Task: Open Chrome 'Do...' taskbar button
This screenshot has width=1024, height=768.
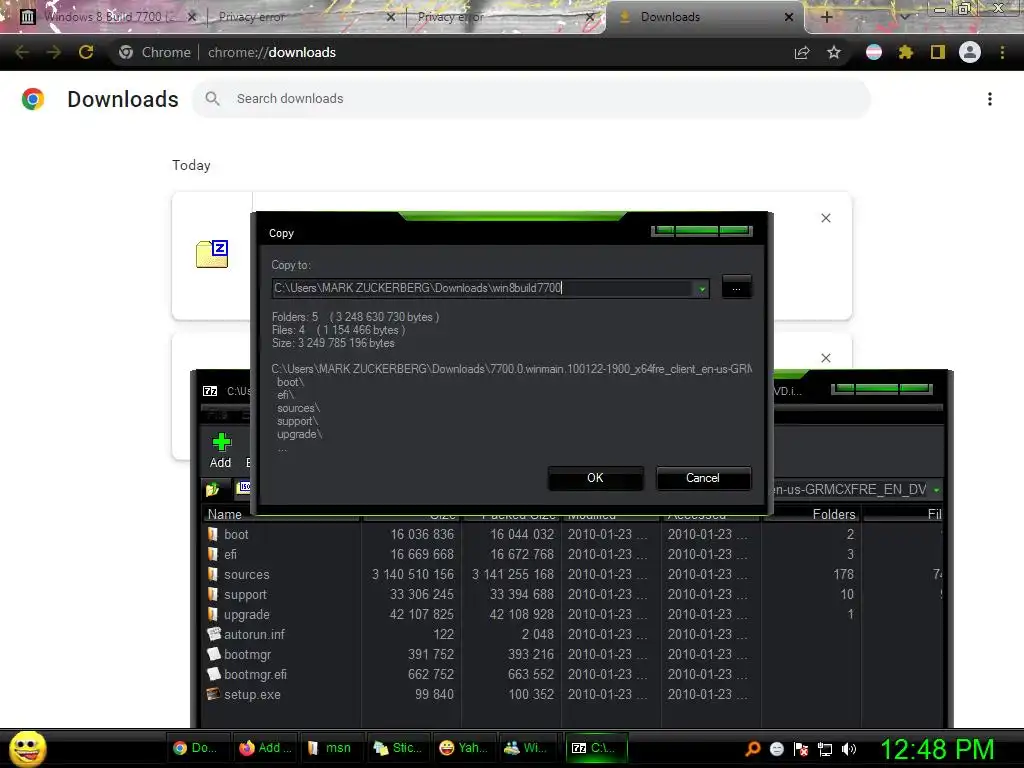Action: [x=197, y=748]
